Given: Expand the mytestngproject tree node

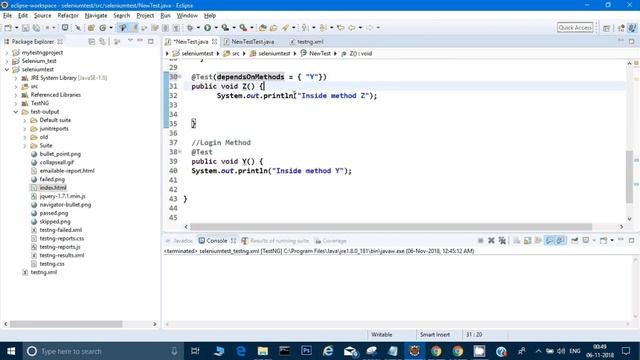Looking at the screenshot, I should [7, 53].
